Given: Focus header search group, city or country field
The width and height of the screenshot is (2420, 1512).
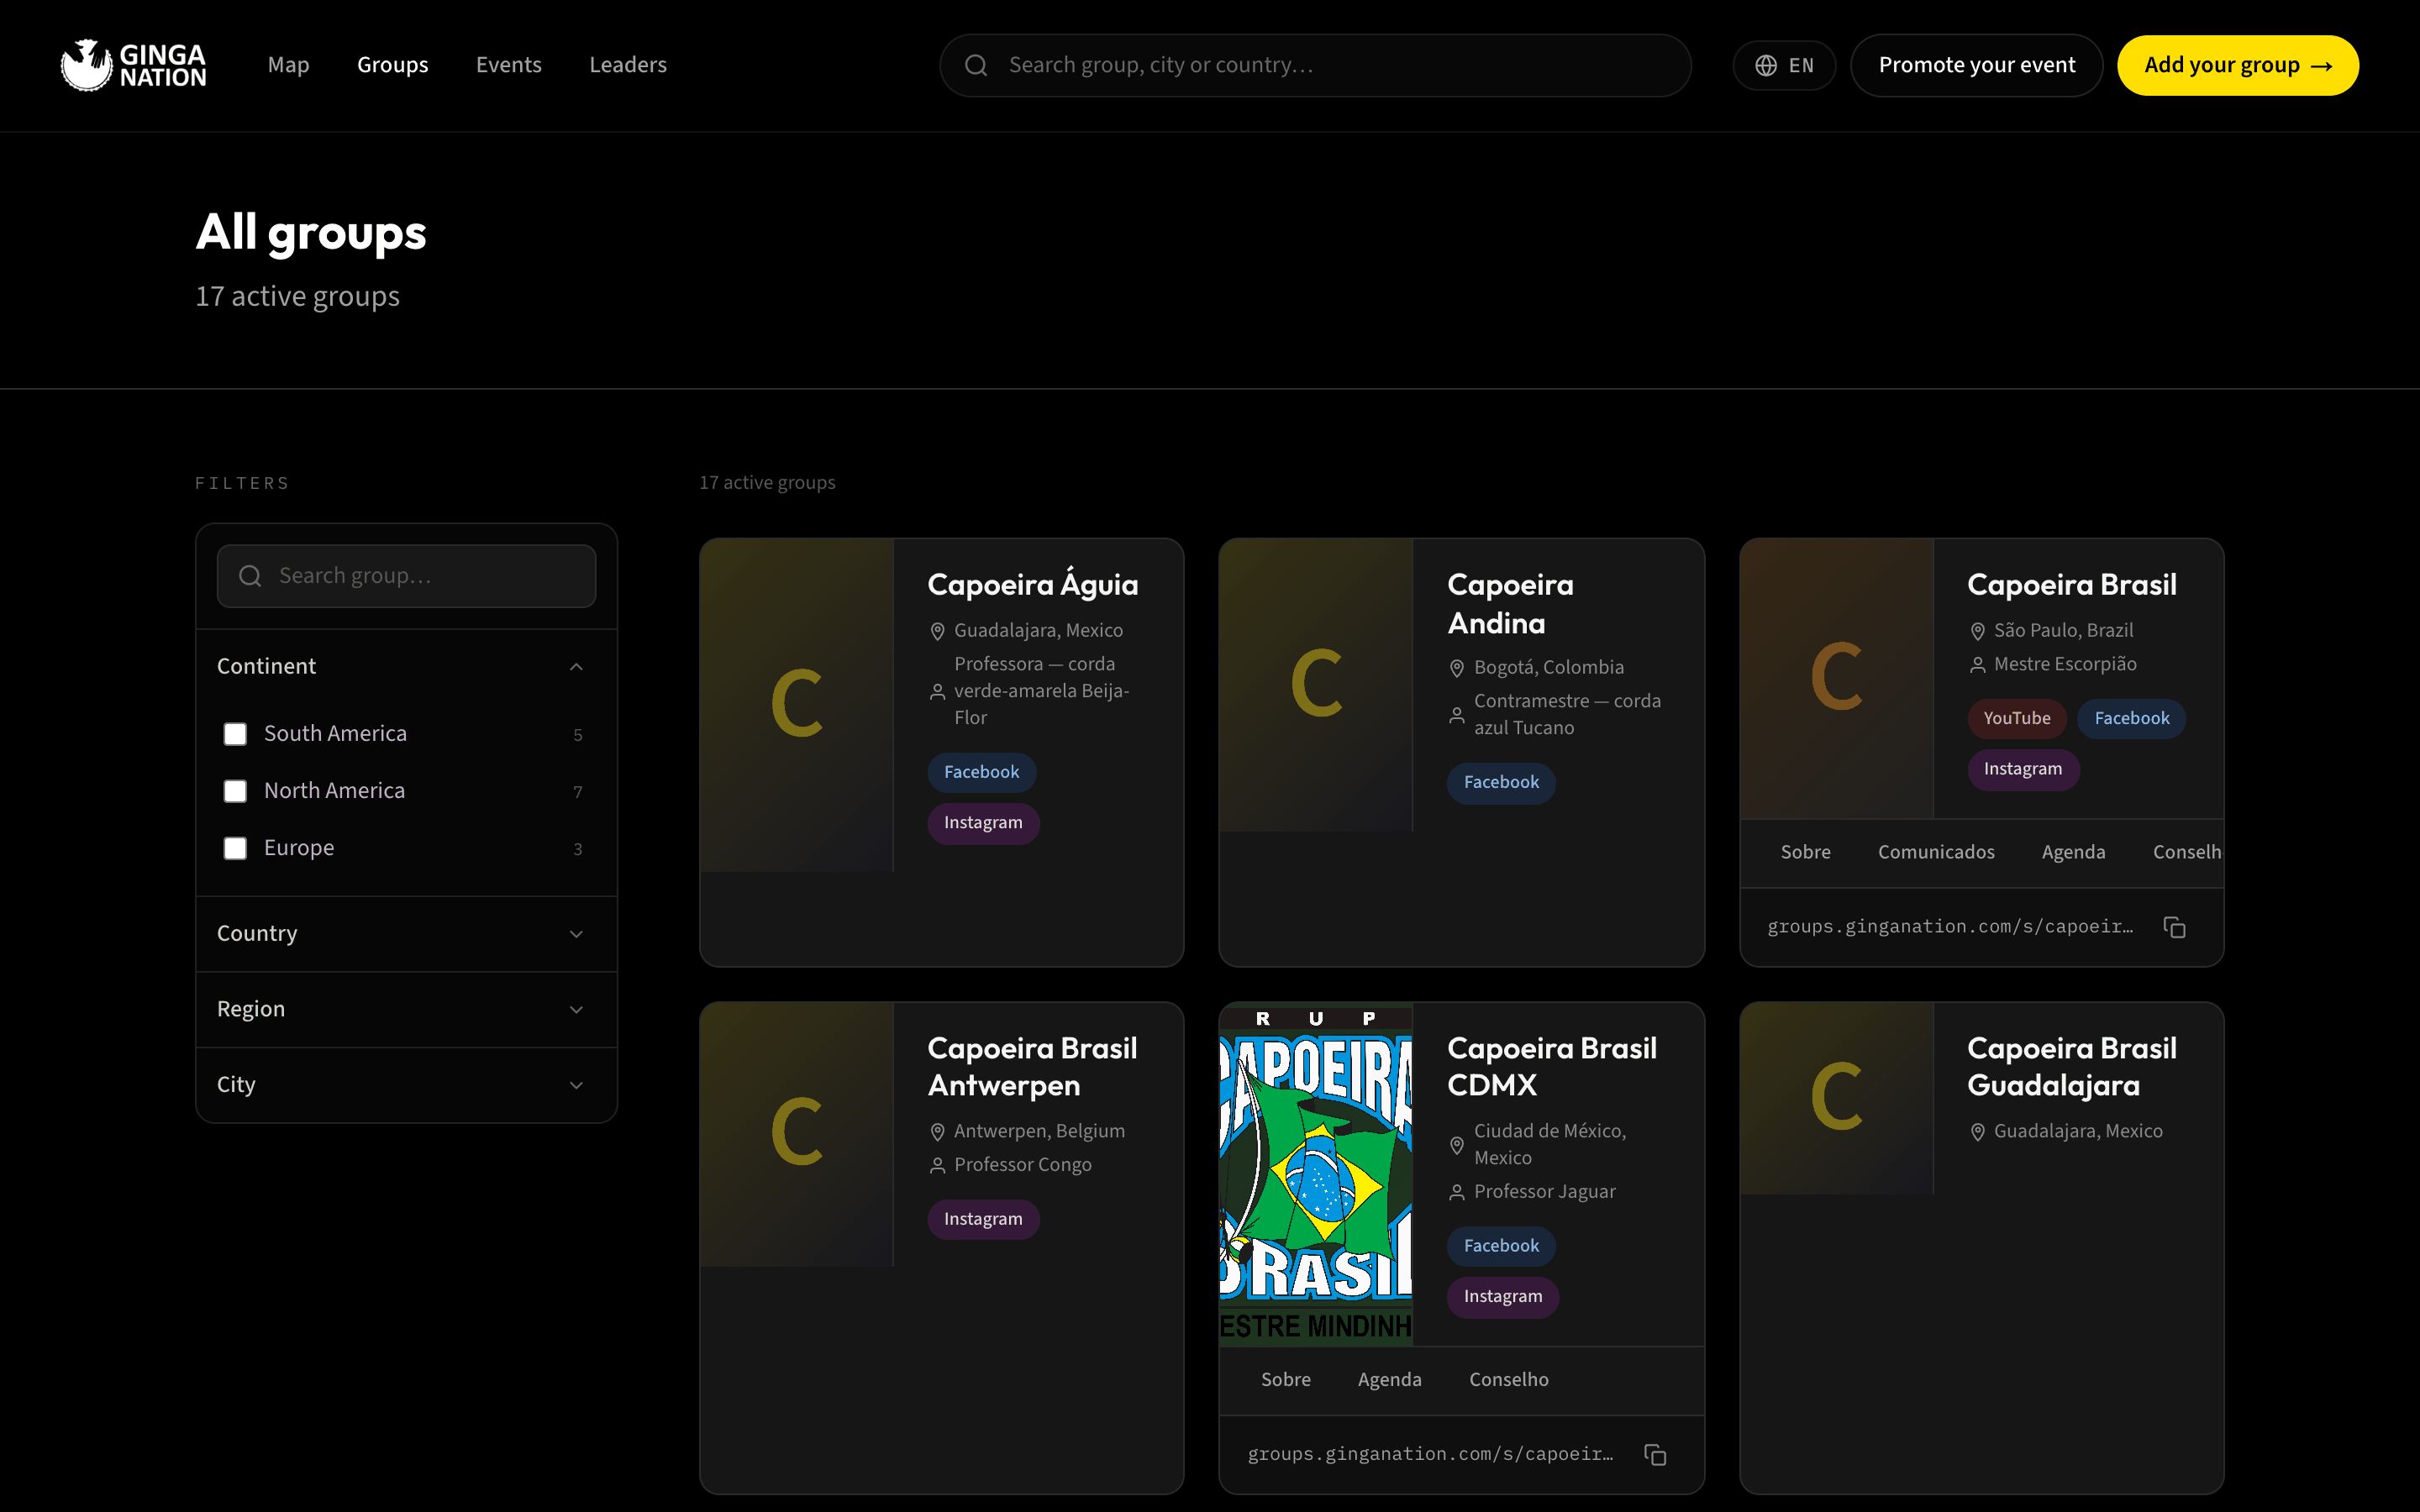Looking at the screenshot, I should point(1315,66).
